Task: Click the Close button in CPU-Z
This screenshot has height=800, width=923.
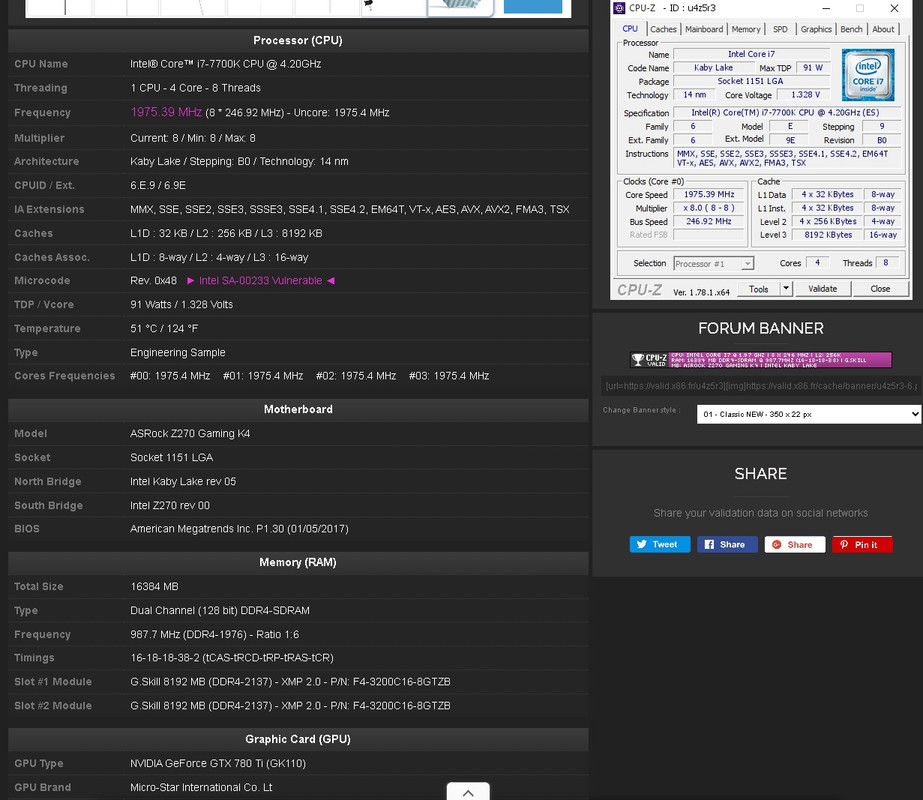Action: tap(880, 289)
